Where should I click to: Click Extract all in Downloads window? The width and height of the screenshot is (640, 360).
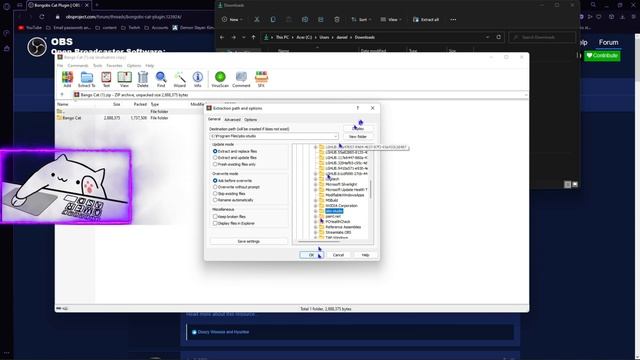click(426, 20)
